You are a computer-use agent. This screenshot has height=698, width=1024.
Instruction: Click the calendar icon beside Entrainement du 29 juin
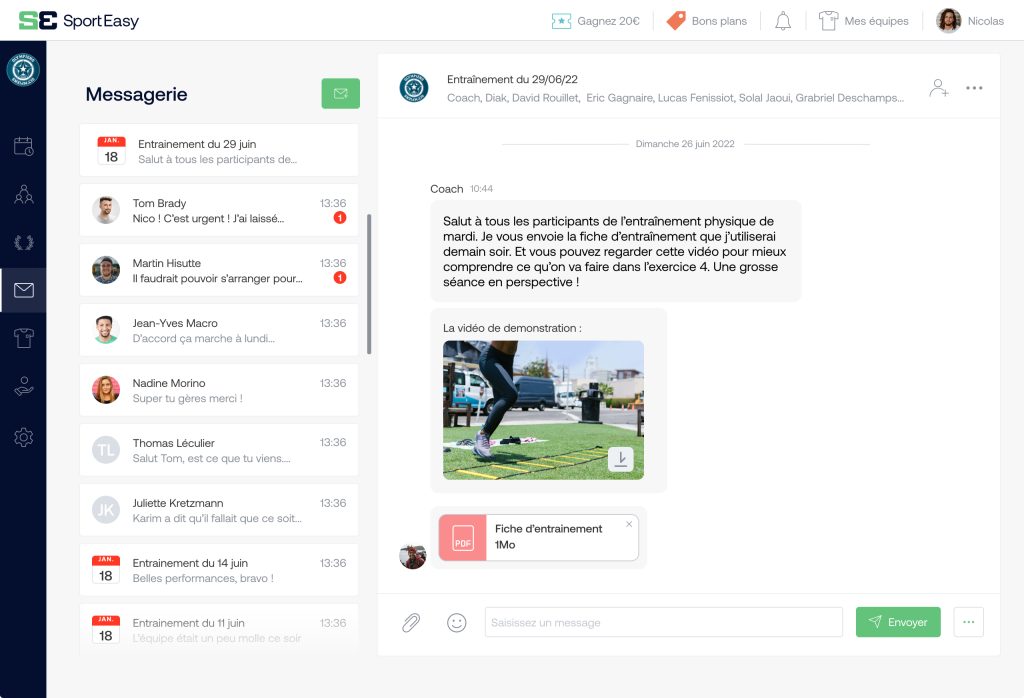click(x=111, y=150)
